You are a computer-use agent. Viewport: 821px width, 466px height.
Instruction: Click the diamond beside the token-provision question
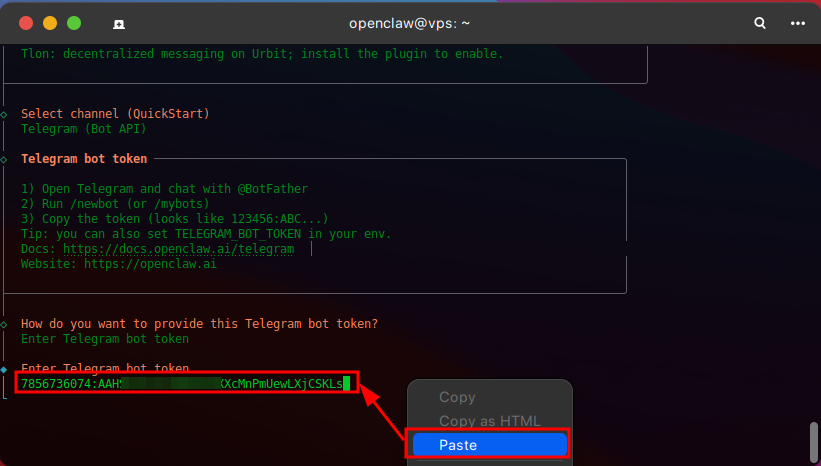5,324
